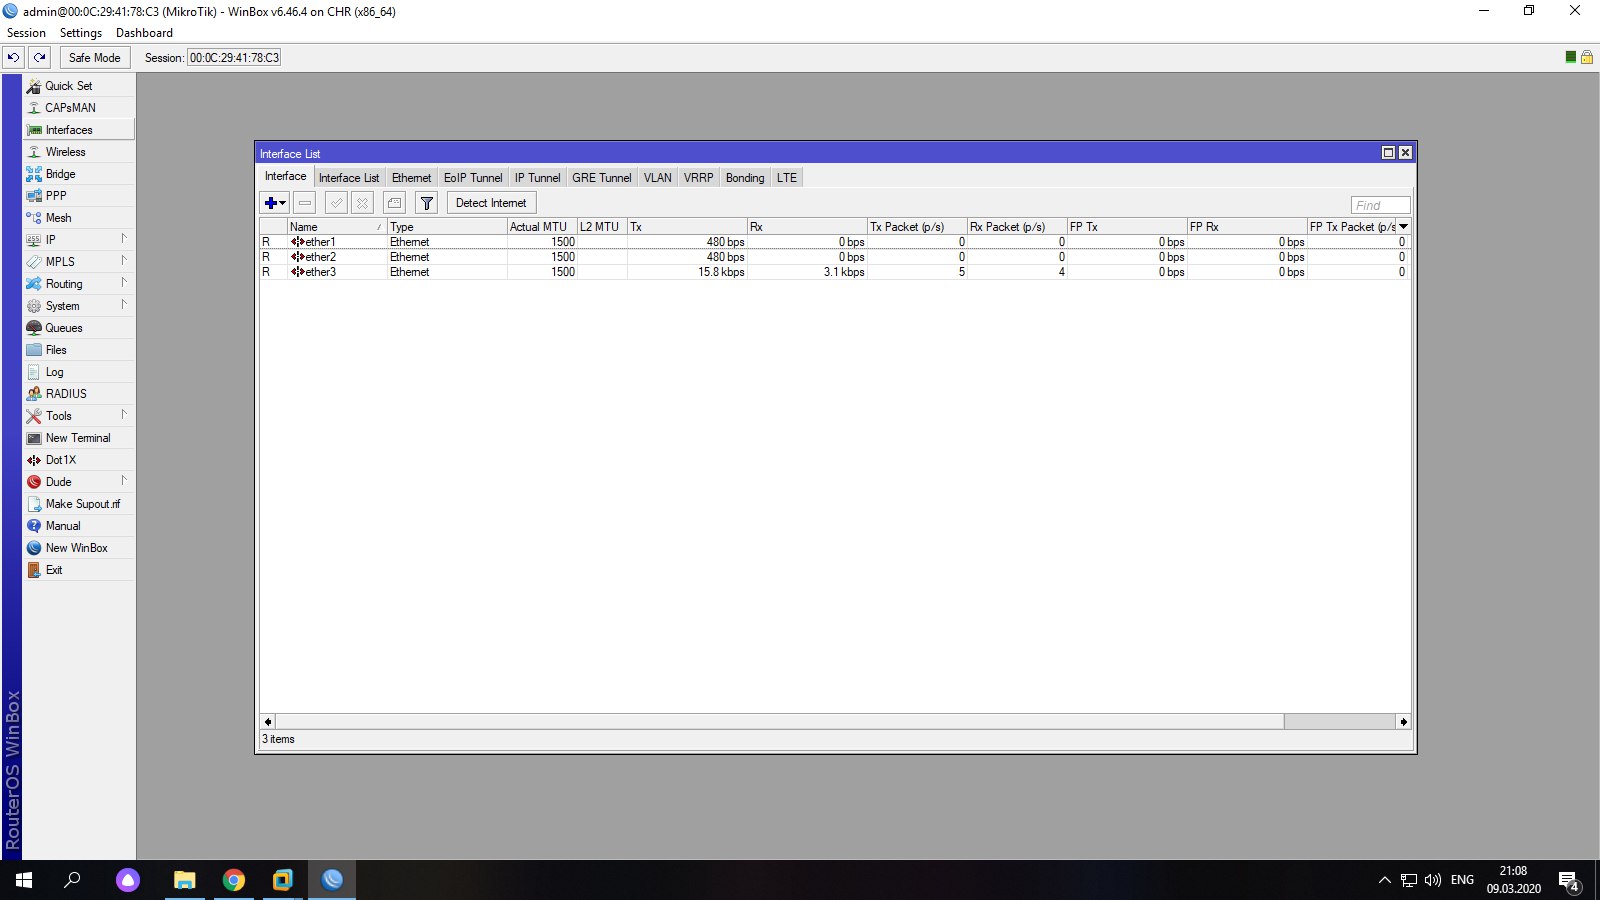Open RADIUS settings

79,394
